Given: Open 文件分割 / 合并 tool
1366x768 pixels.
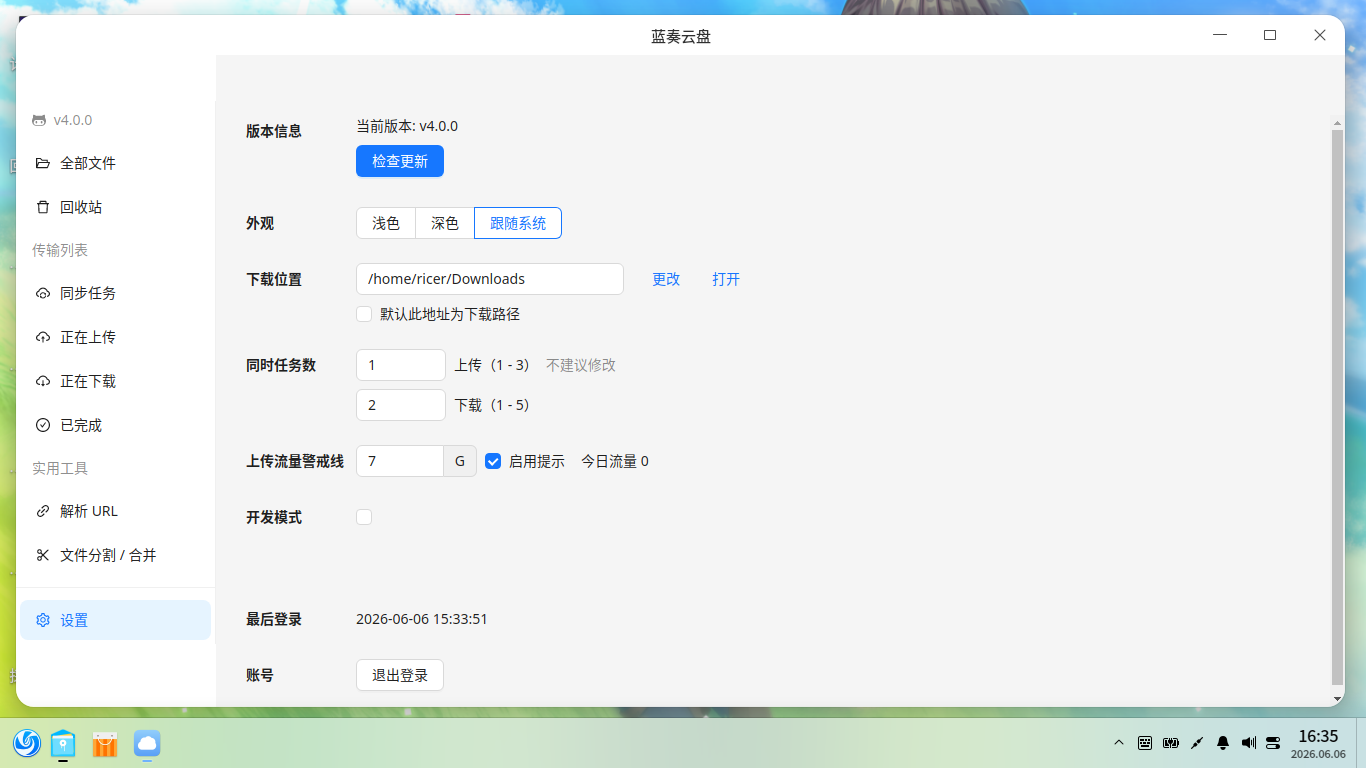Looking at the screenshot, I should point(115,555).
